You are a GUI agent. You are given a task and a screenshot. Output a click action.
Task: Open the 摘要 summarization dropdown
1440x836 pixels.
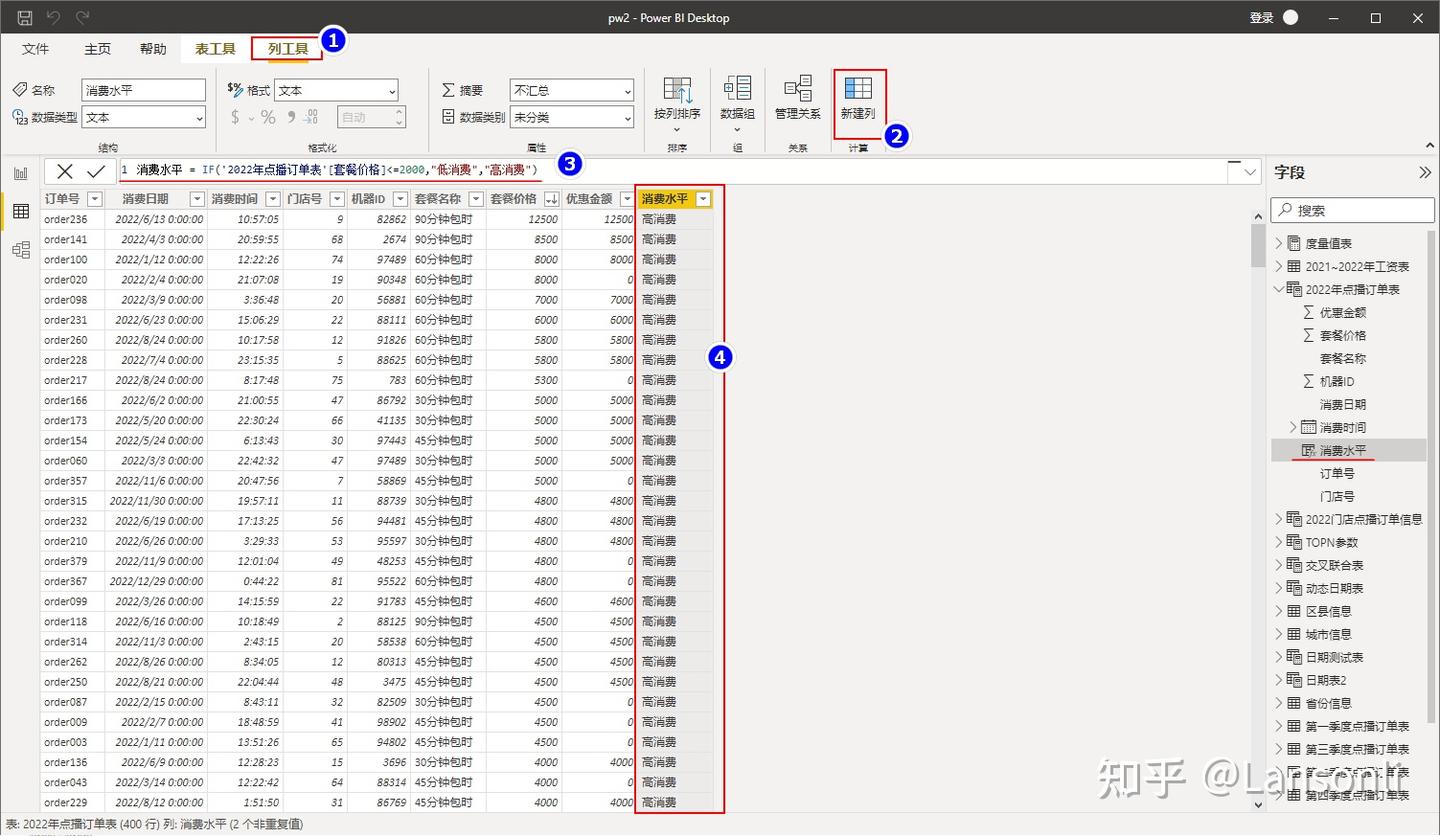[572, 90]
